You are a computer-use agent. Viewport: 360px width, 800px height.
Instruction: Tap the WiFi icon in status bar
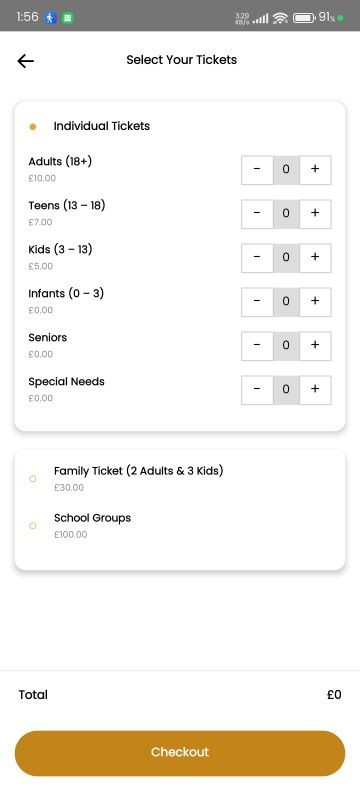pyautogui.click(x=280, y=18)
